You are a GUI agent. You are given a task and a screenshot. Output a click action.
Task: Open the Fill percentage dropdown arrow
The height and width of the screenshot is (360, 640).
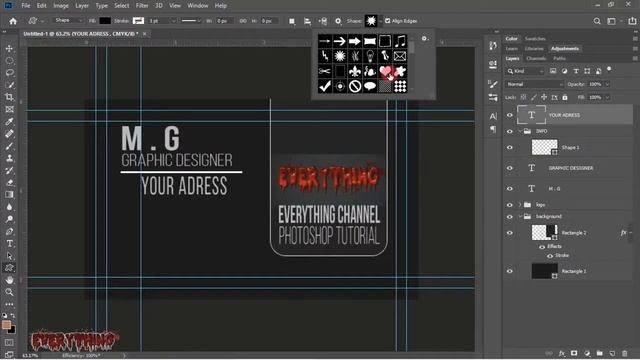(607, 97)
